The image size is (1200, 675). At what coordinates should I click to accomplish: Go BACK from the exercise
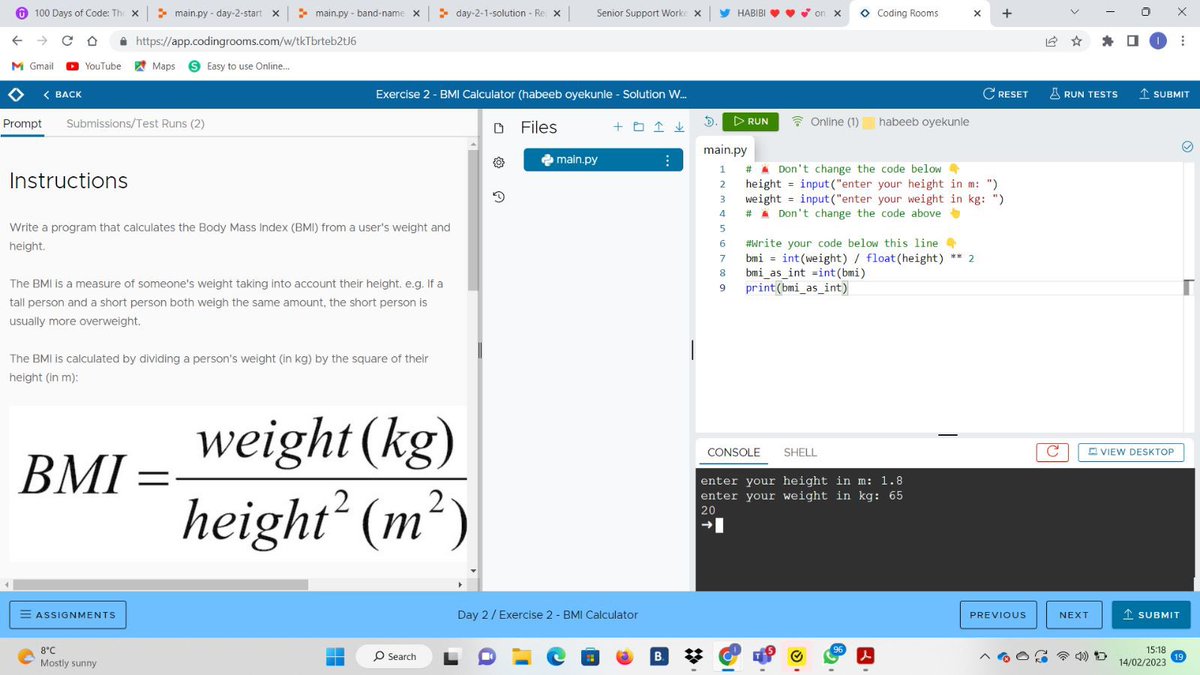tap(62, 94)
